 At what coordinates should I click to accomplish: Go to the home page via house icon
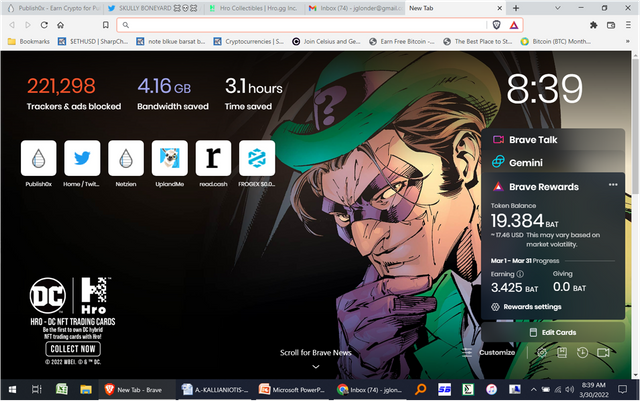click(60, 25)
